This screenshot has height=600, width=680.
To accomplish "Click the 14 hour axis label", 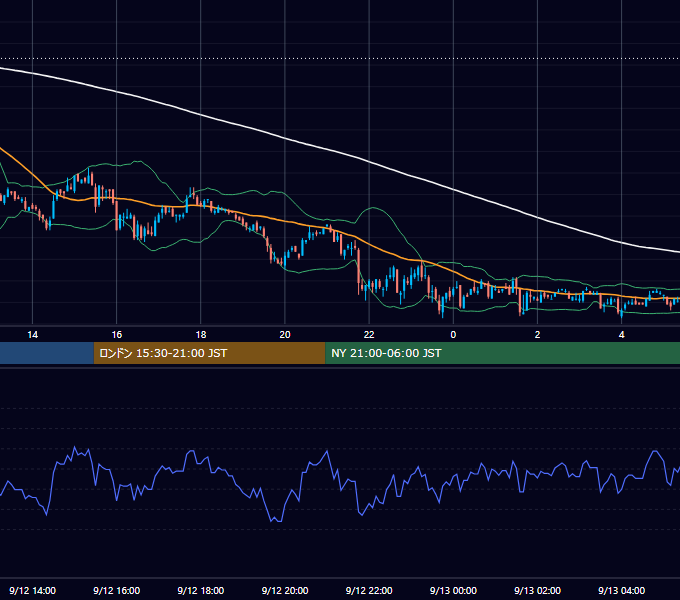I will click(33, 335).
